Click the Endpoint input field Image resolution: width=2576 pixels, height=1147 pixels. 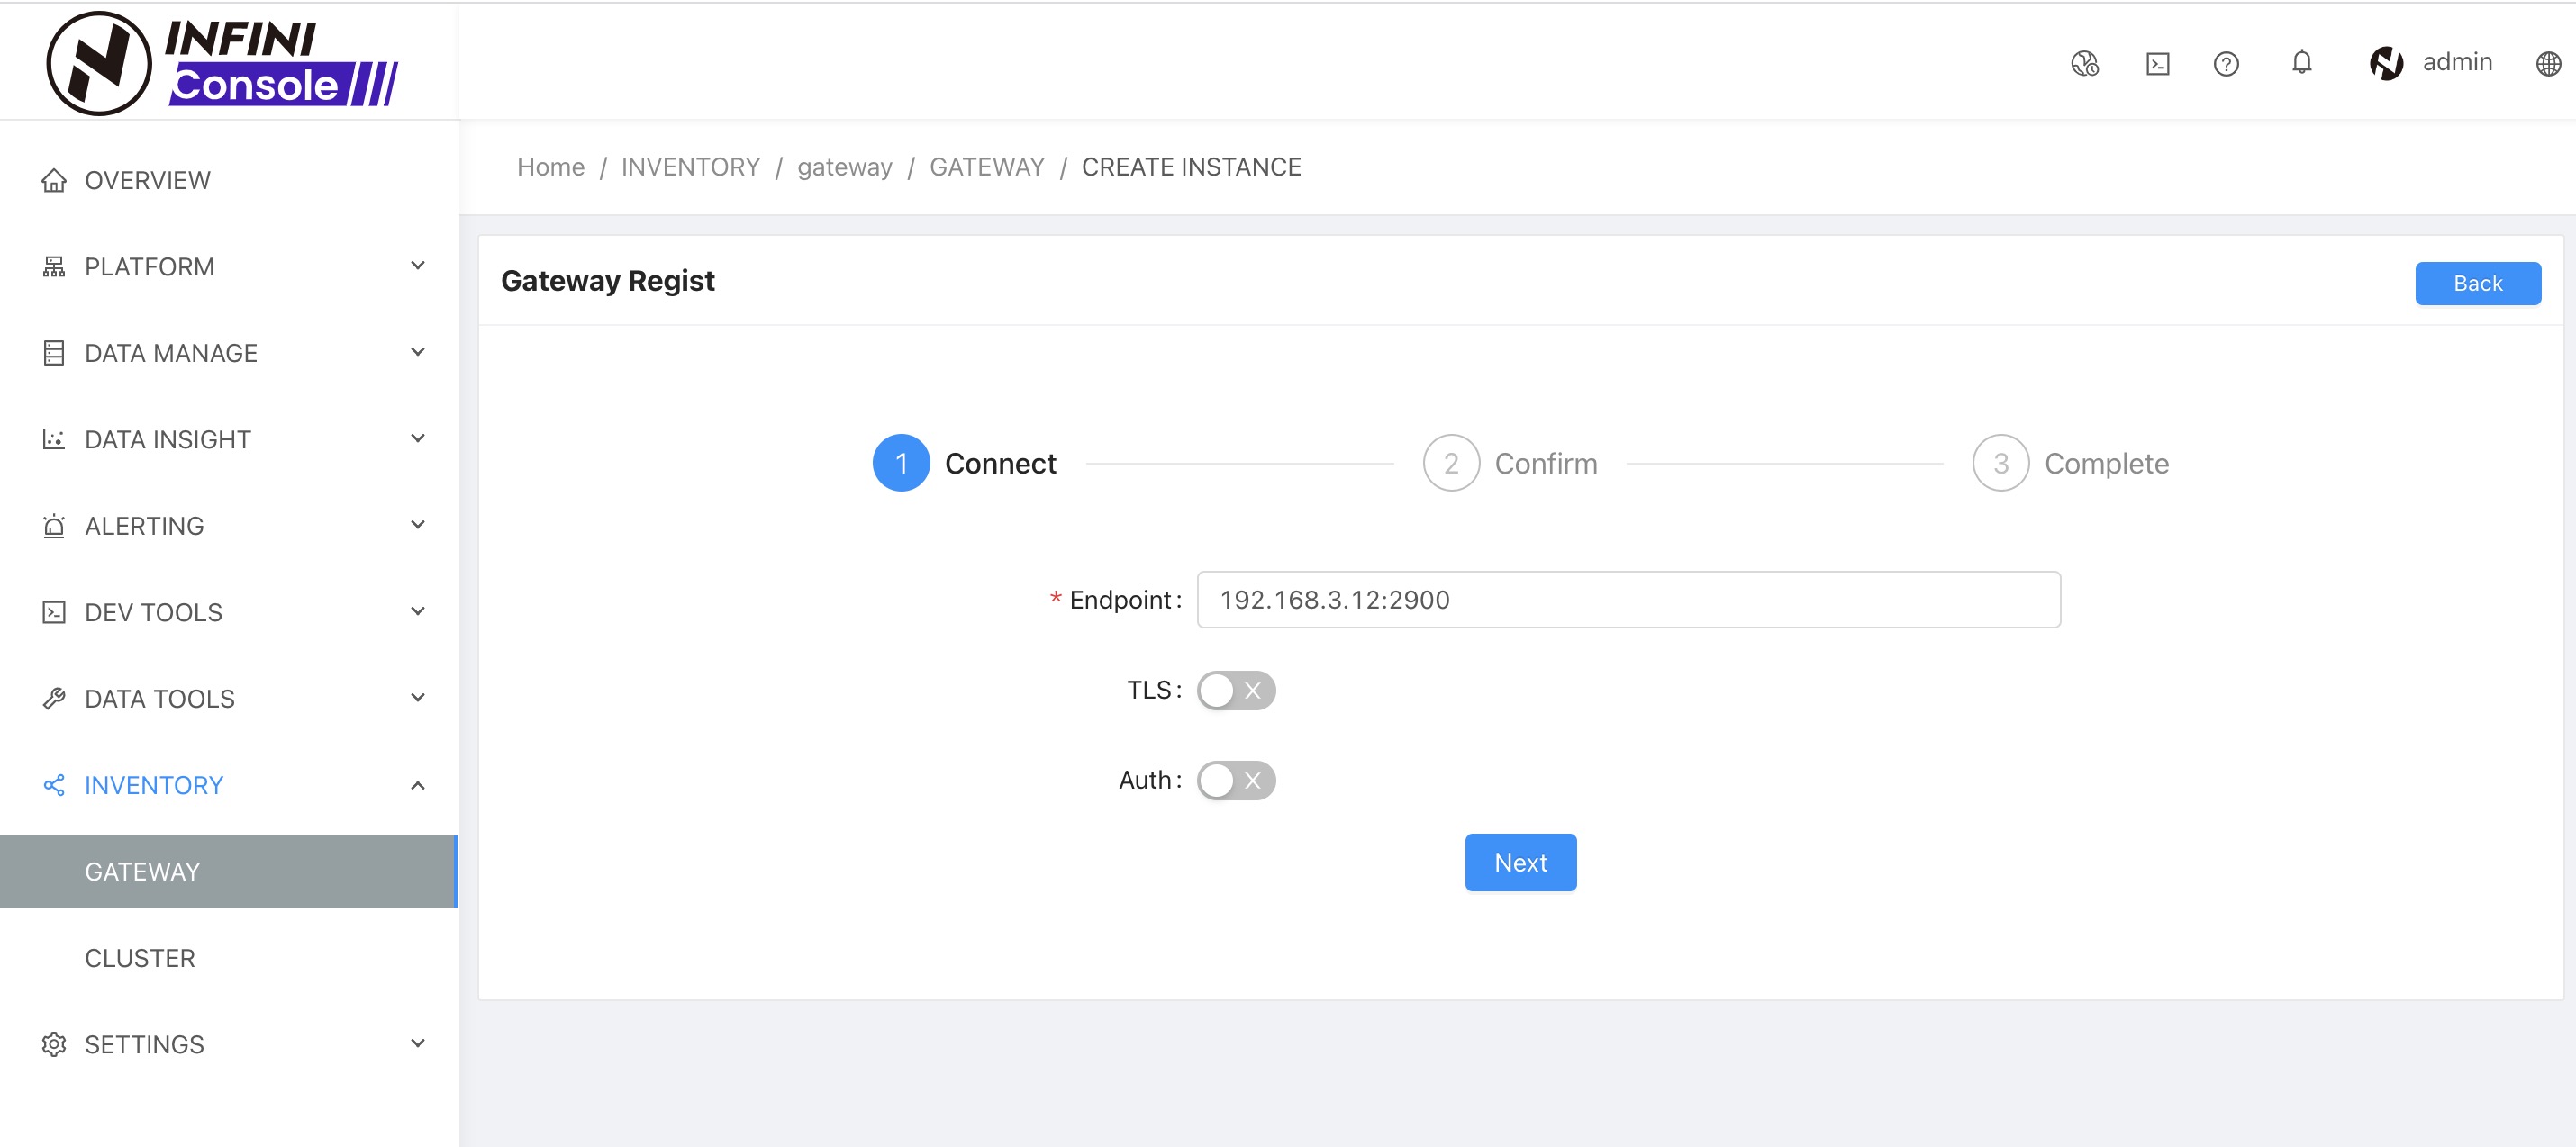coord(1627,600)
